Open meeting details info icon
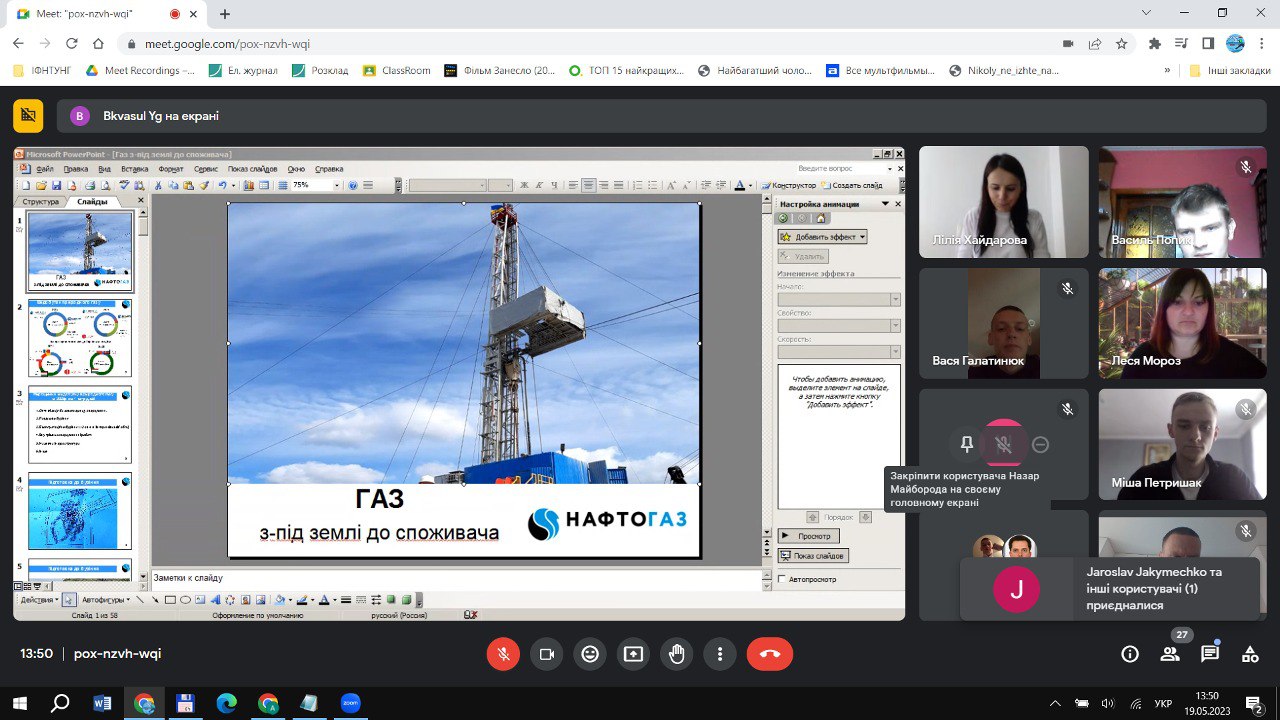 point(1130,654)
